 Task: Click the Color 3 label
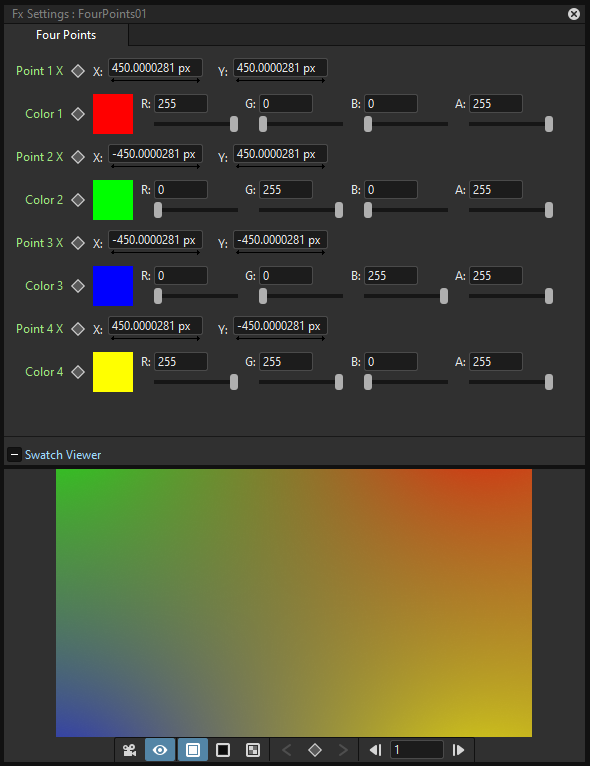coord(44,286)
